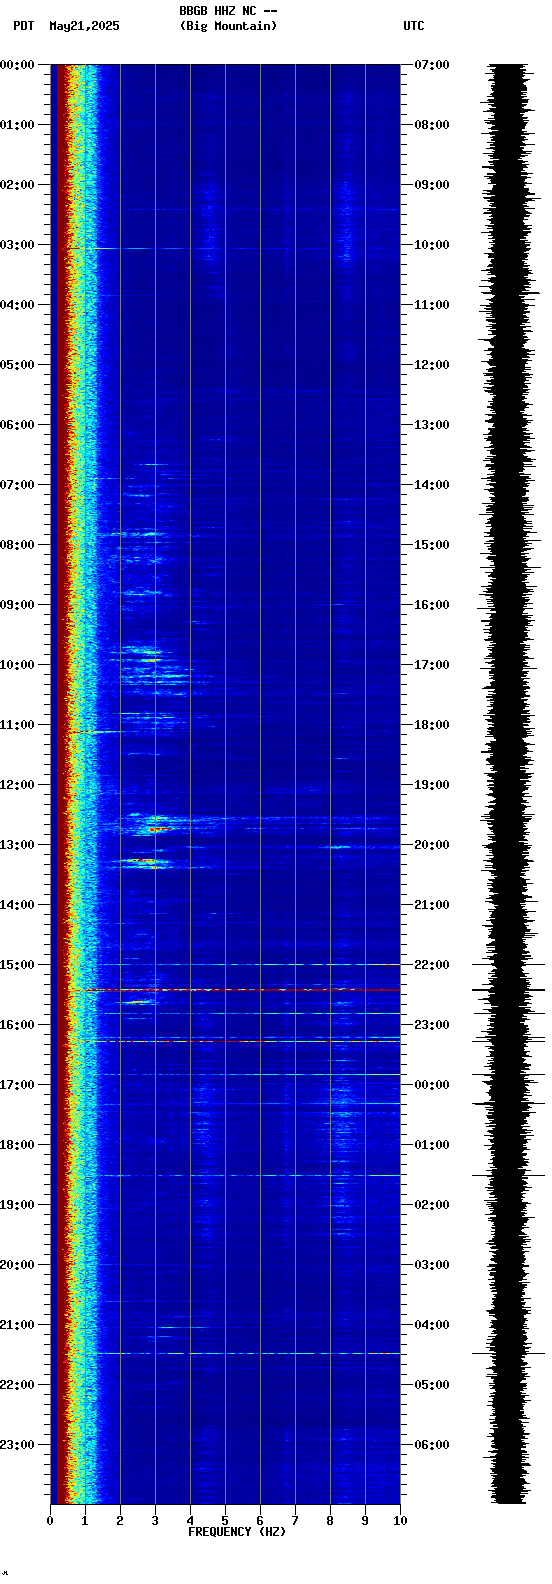The width and height of the screenshot is (552, 1584).
Task: Click the 00:00 UTC time label
Action: click(432, 1085)
